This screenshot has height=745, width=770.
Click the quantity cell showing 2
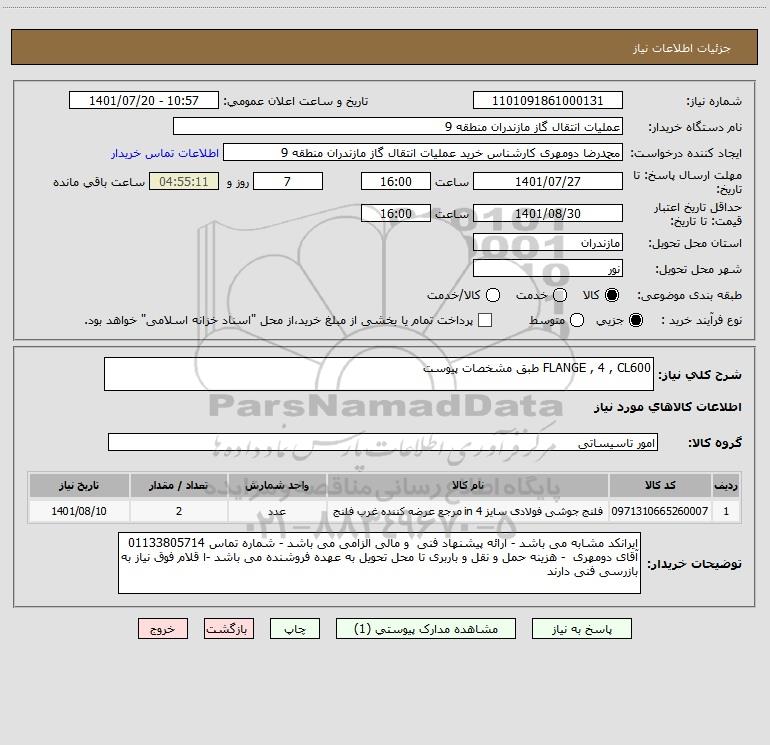179,511
